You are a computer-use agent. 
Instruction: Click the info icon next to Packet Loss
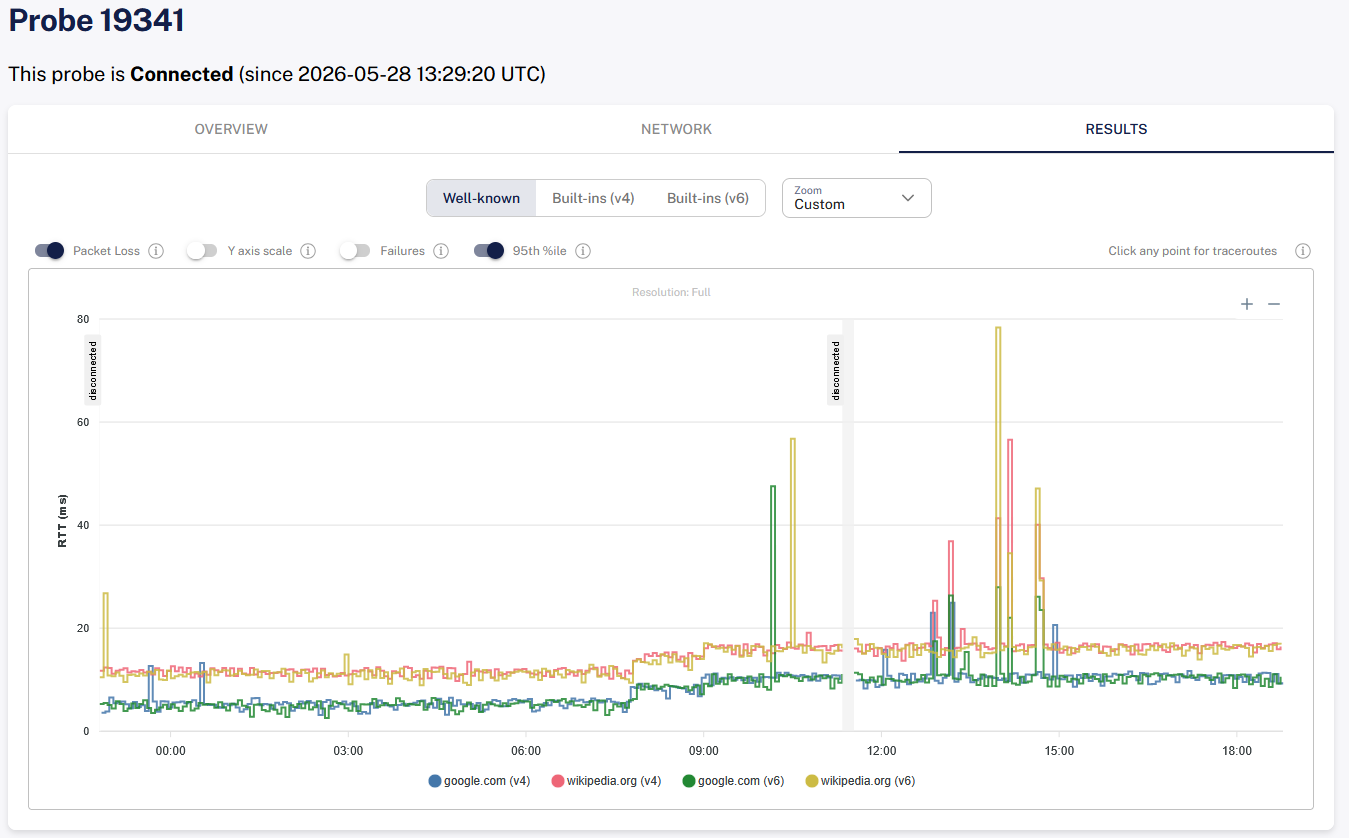[156, 251]
